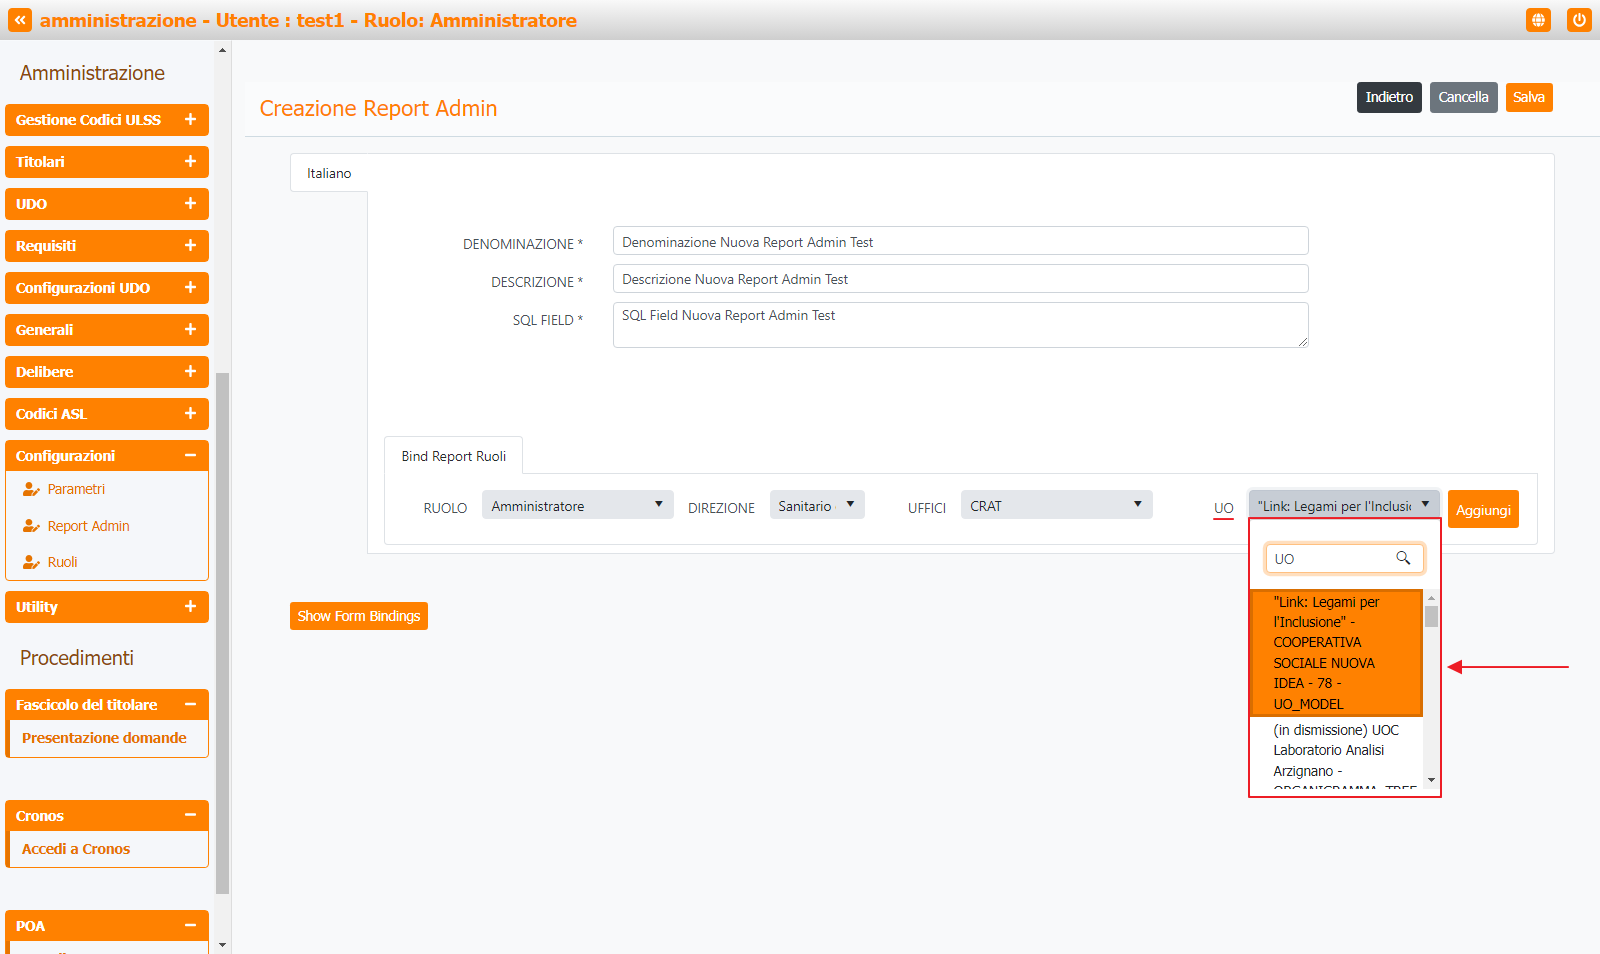Click the Aggiungi button
The height and width of the screenshot is (954, 1600).
(x=1482, y=510)
